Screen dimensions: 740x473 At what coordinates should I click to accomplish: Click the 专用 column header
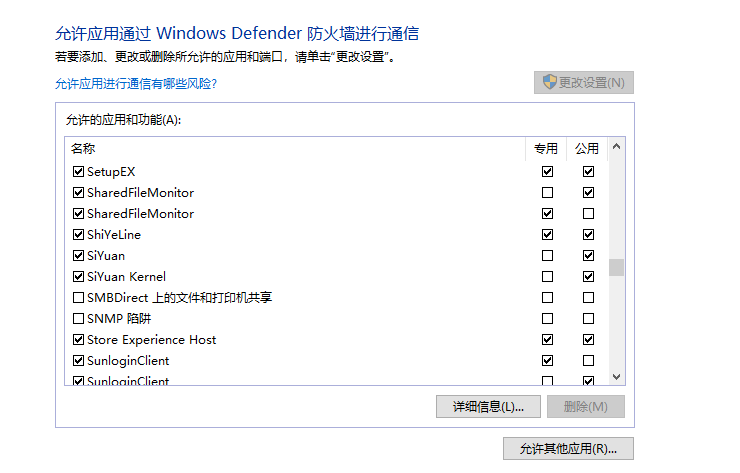[546, 148]
